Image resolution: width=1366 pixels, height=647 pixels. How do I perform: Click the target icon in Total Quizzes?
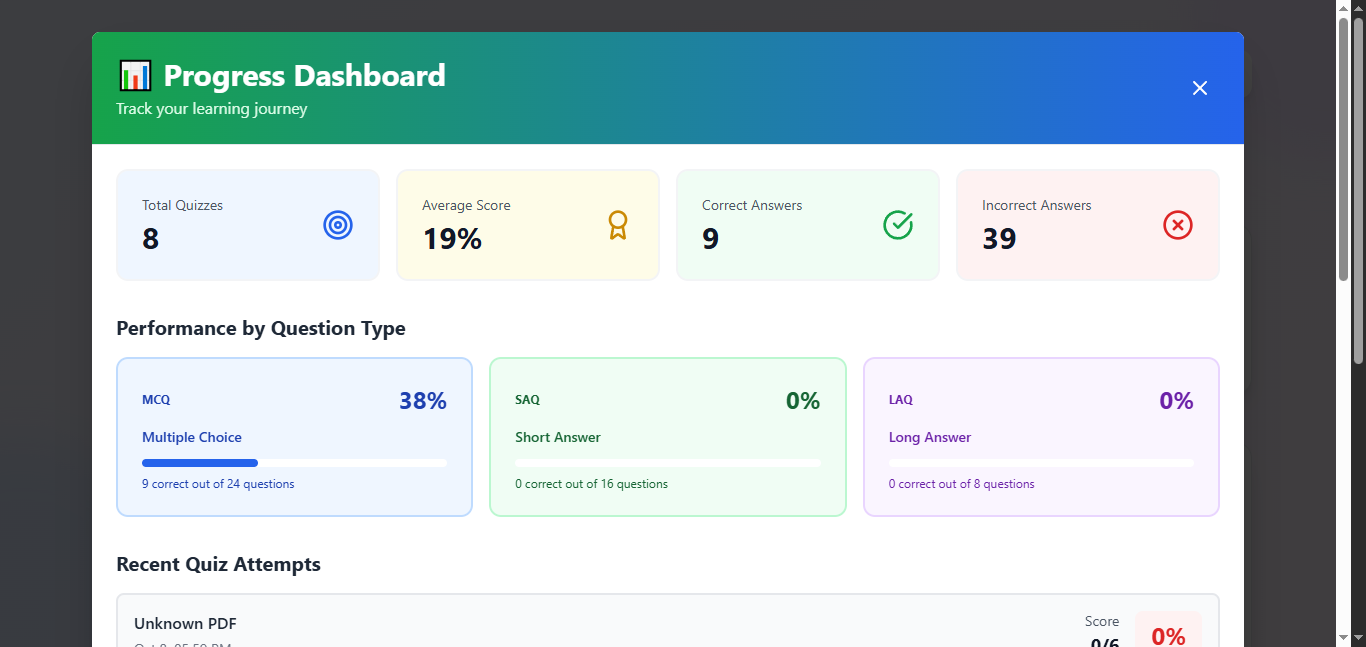point(338,225)
